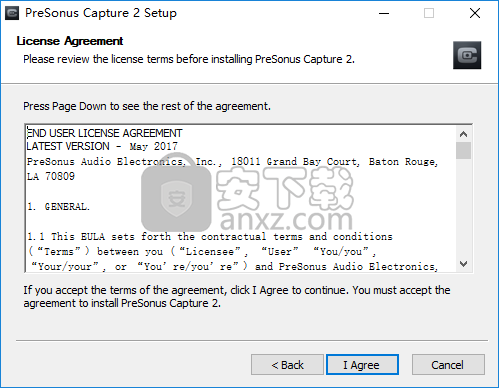This screenshot has height=388, width=499.
Task: Click the License Agreement page heading
Action: point(70,41)
